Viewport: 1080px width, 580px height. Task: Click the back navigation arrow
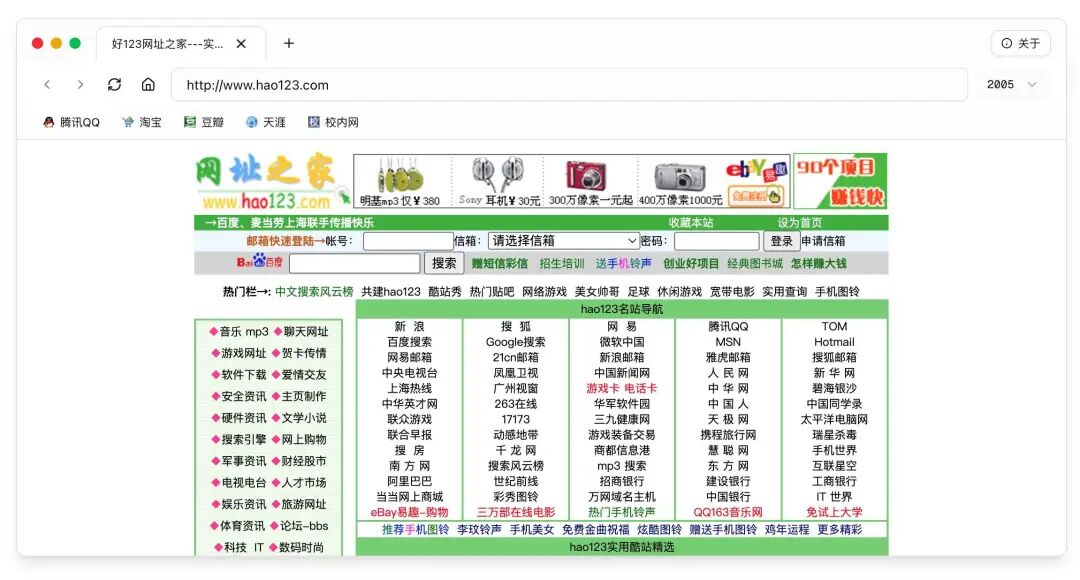[47, 85]
